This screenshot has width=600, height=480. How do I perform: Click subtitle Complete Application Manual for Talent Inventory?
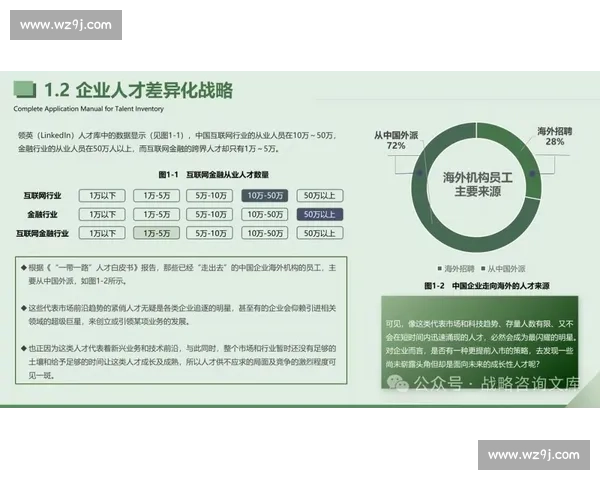[x=88, y=109]
